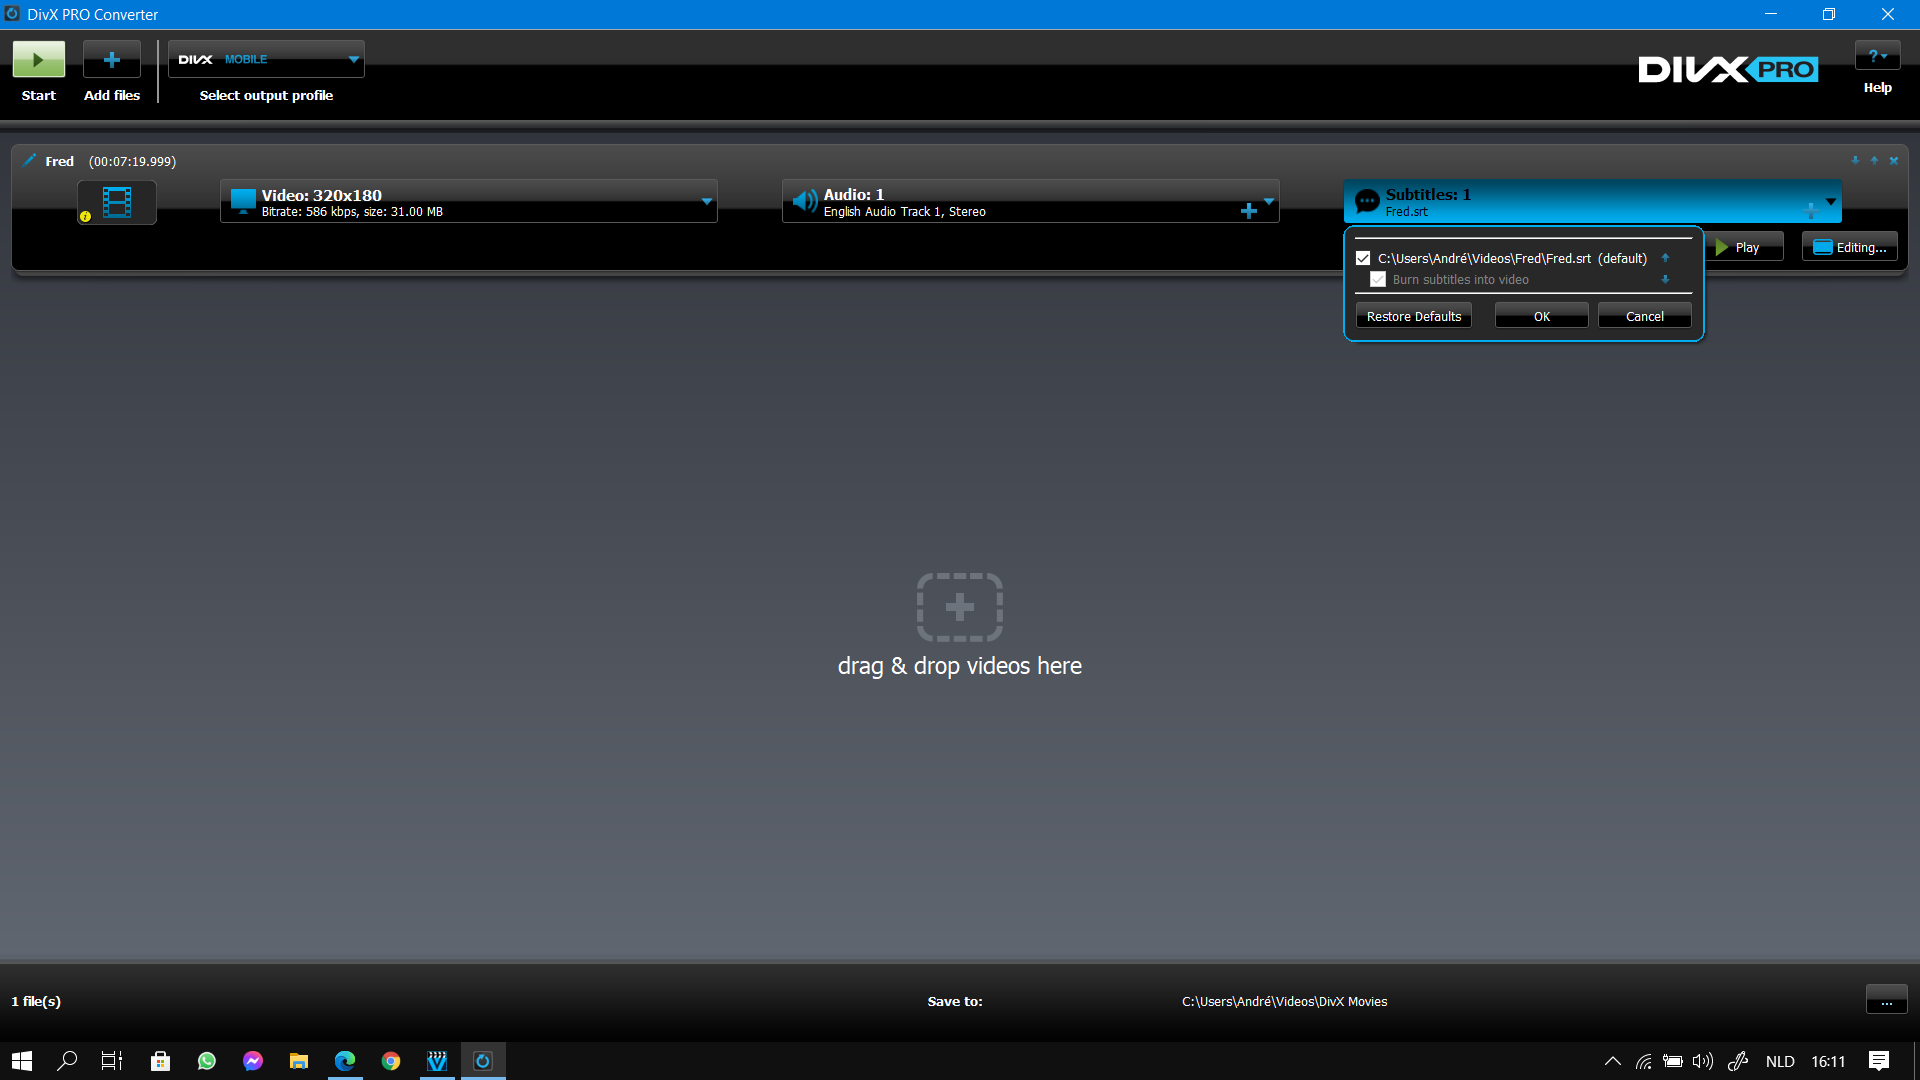
Task: Open the DivX Mobile output profile dropdown
Action: 353,60
